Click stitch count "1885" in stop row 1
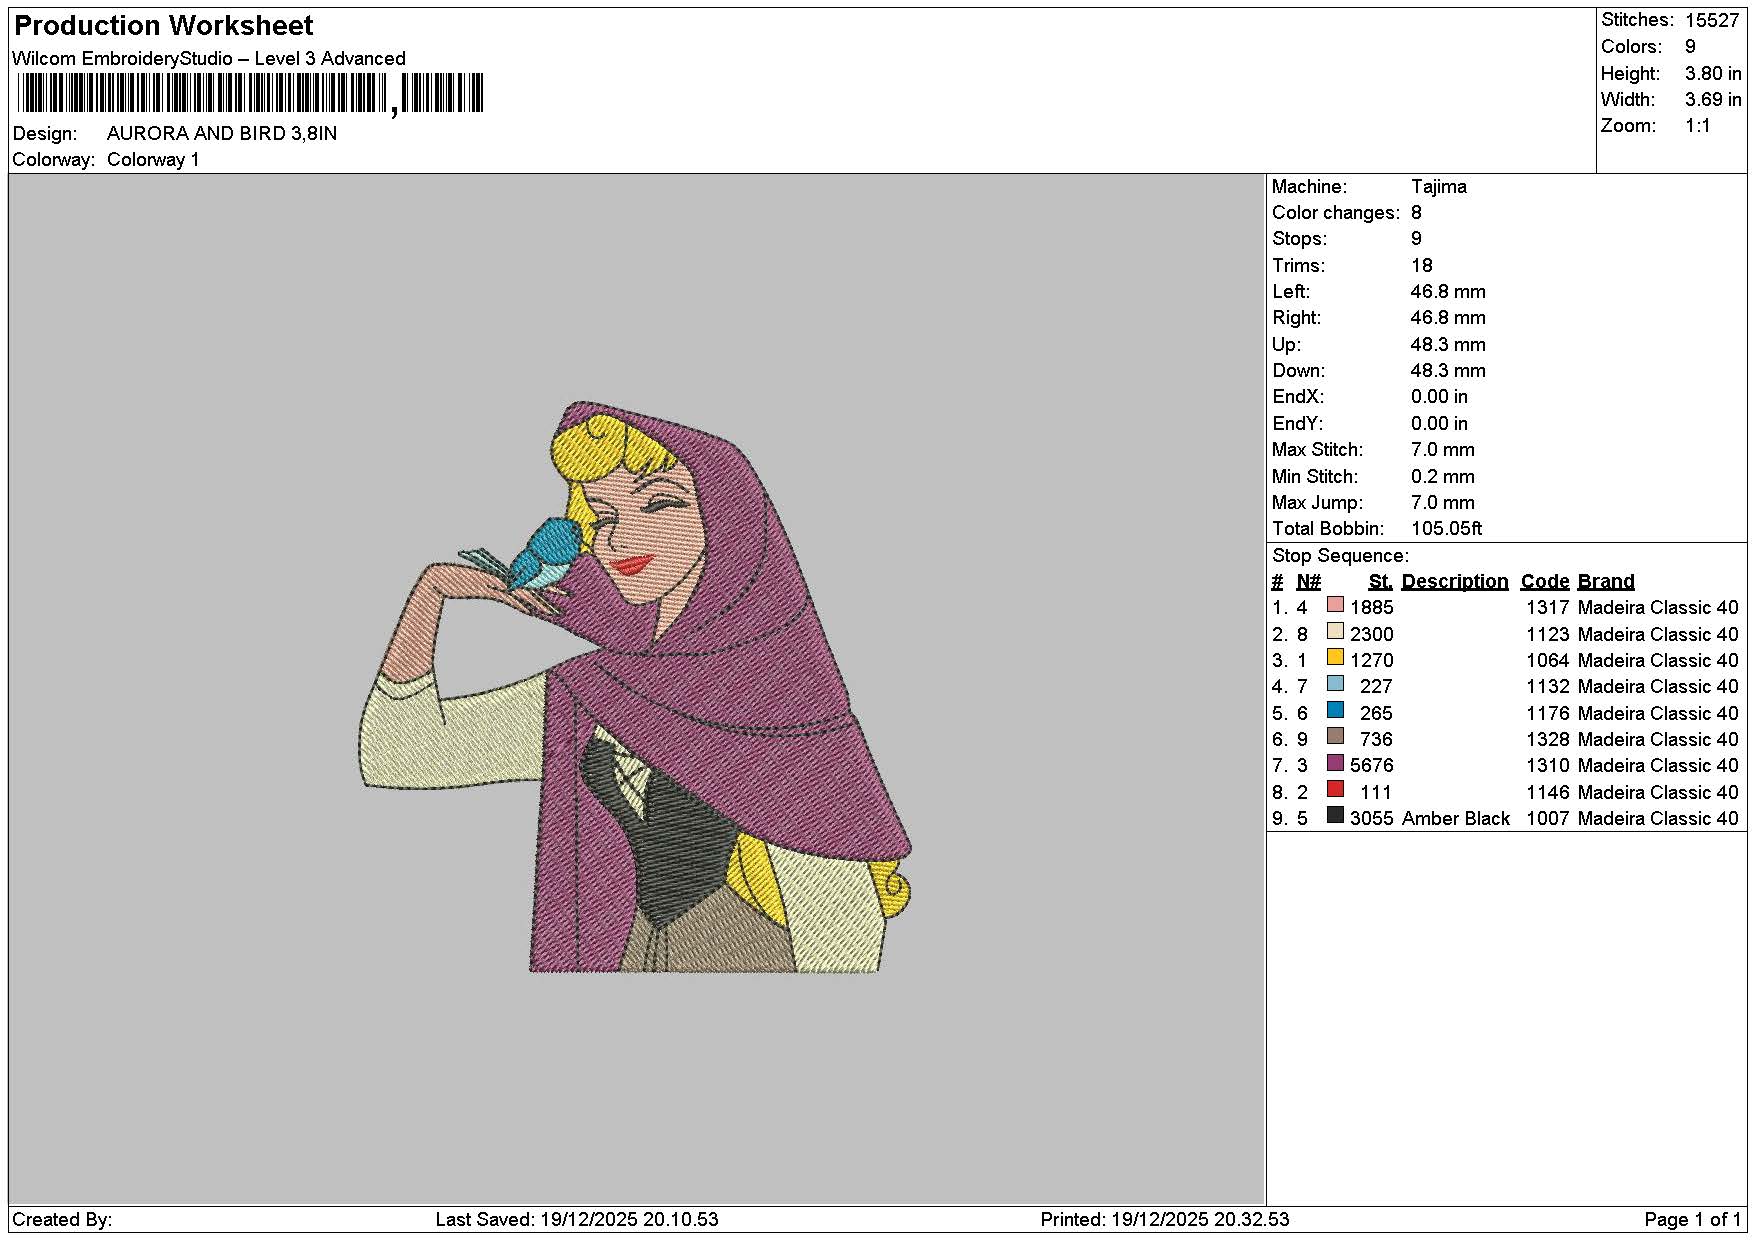Viewport: 1755px width, 1240px height. pyautogui.click(x=1372, y=608)
